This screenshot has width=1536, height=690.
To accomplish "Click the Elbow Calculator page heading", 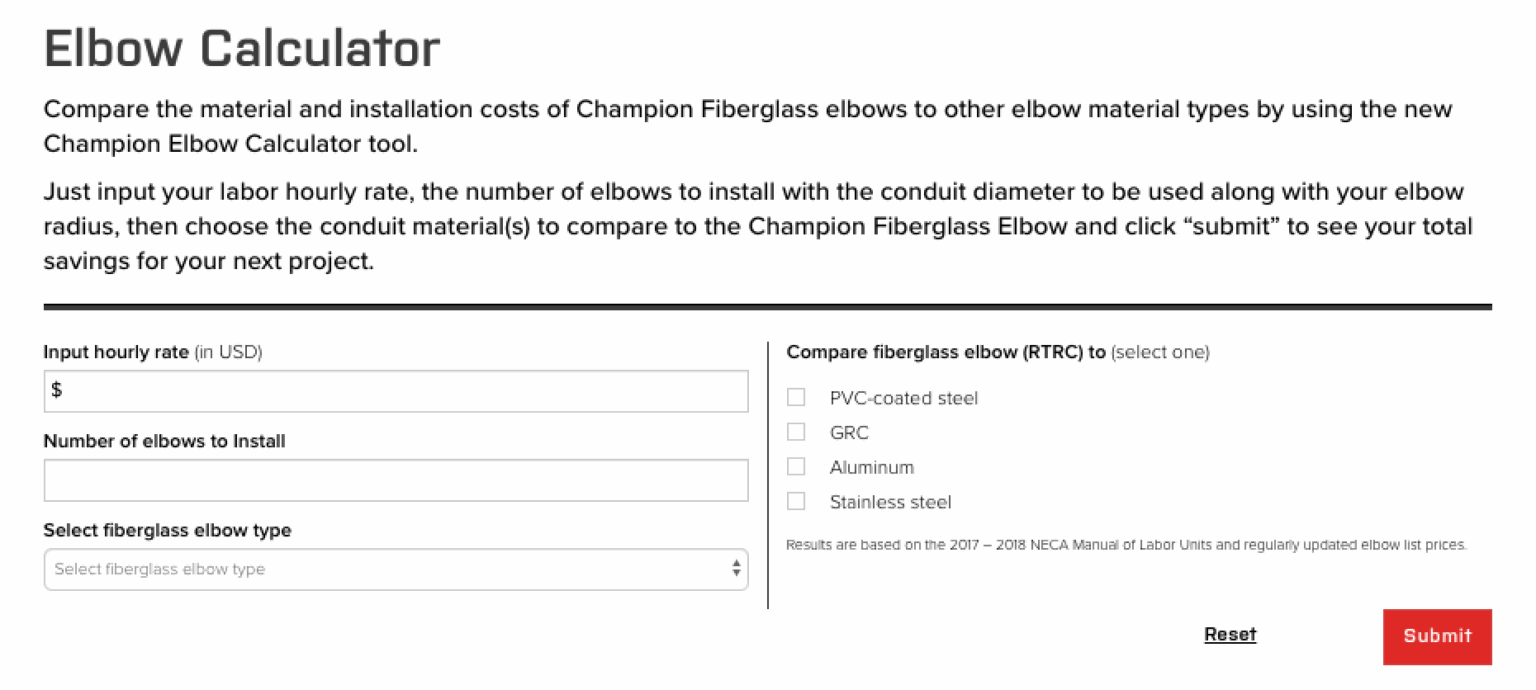I will [240, 47].
